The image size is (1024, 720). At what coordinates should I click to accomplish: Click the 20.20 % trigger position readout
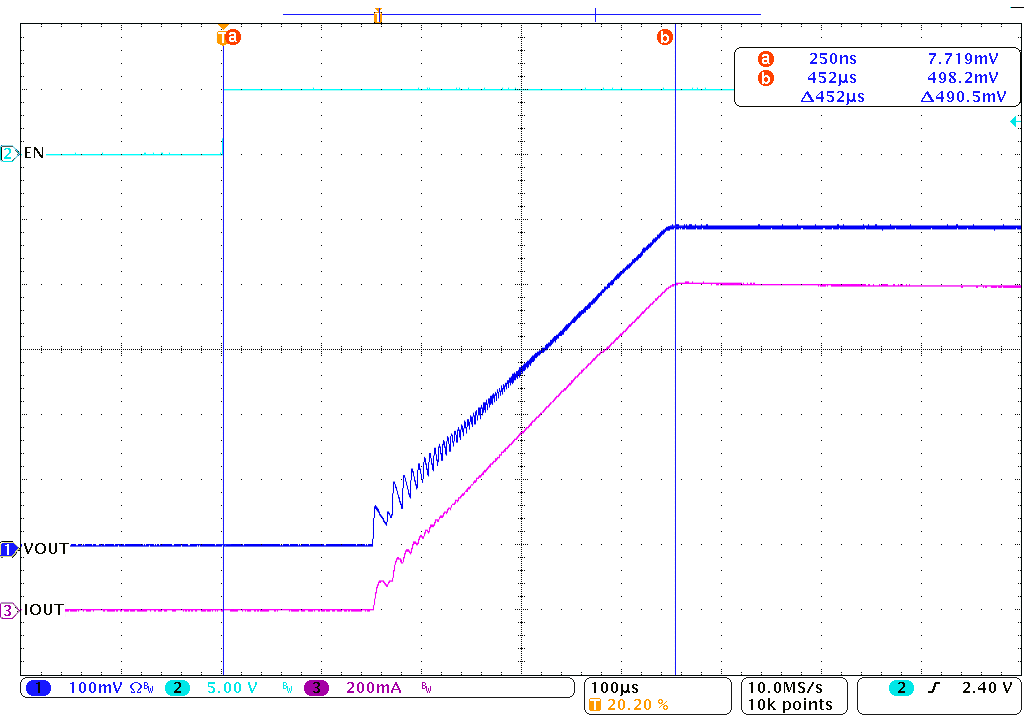[636, 705]
